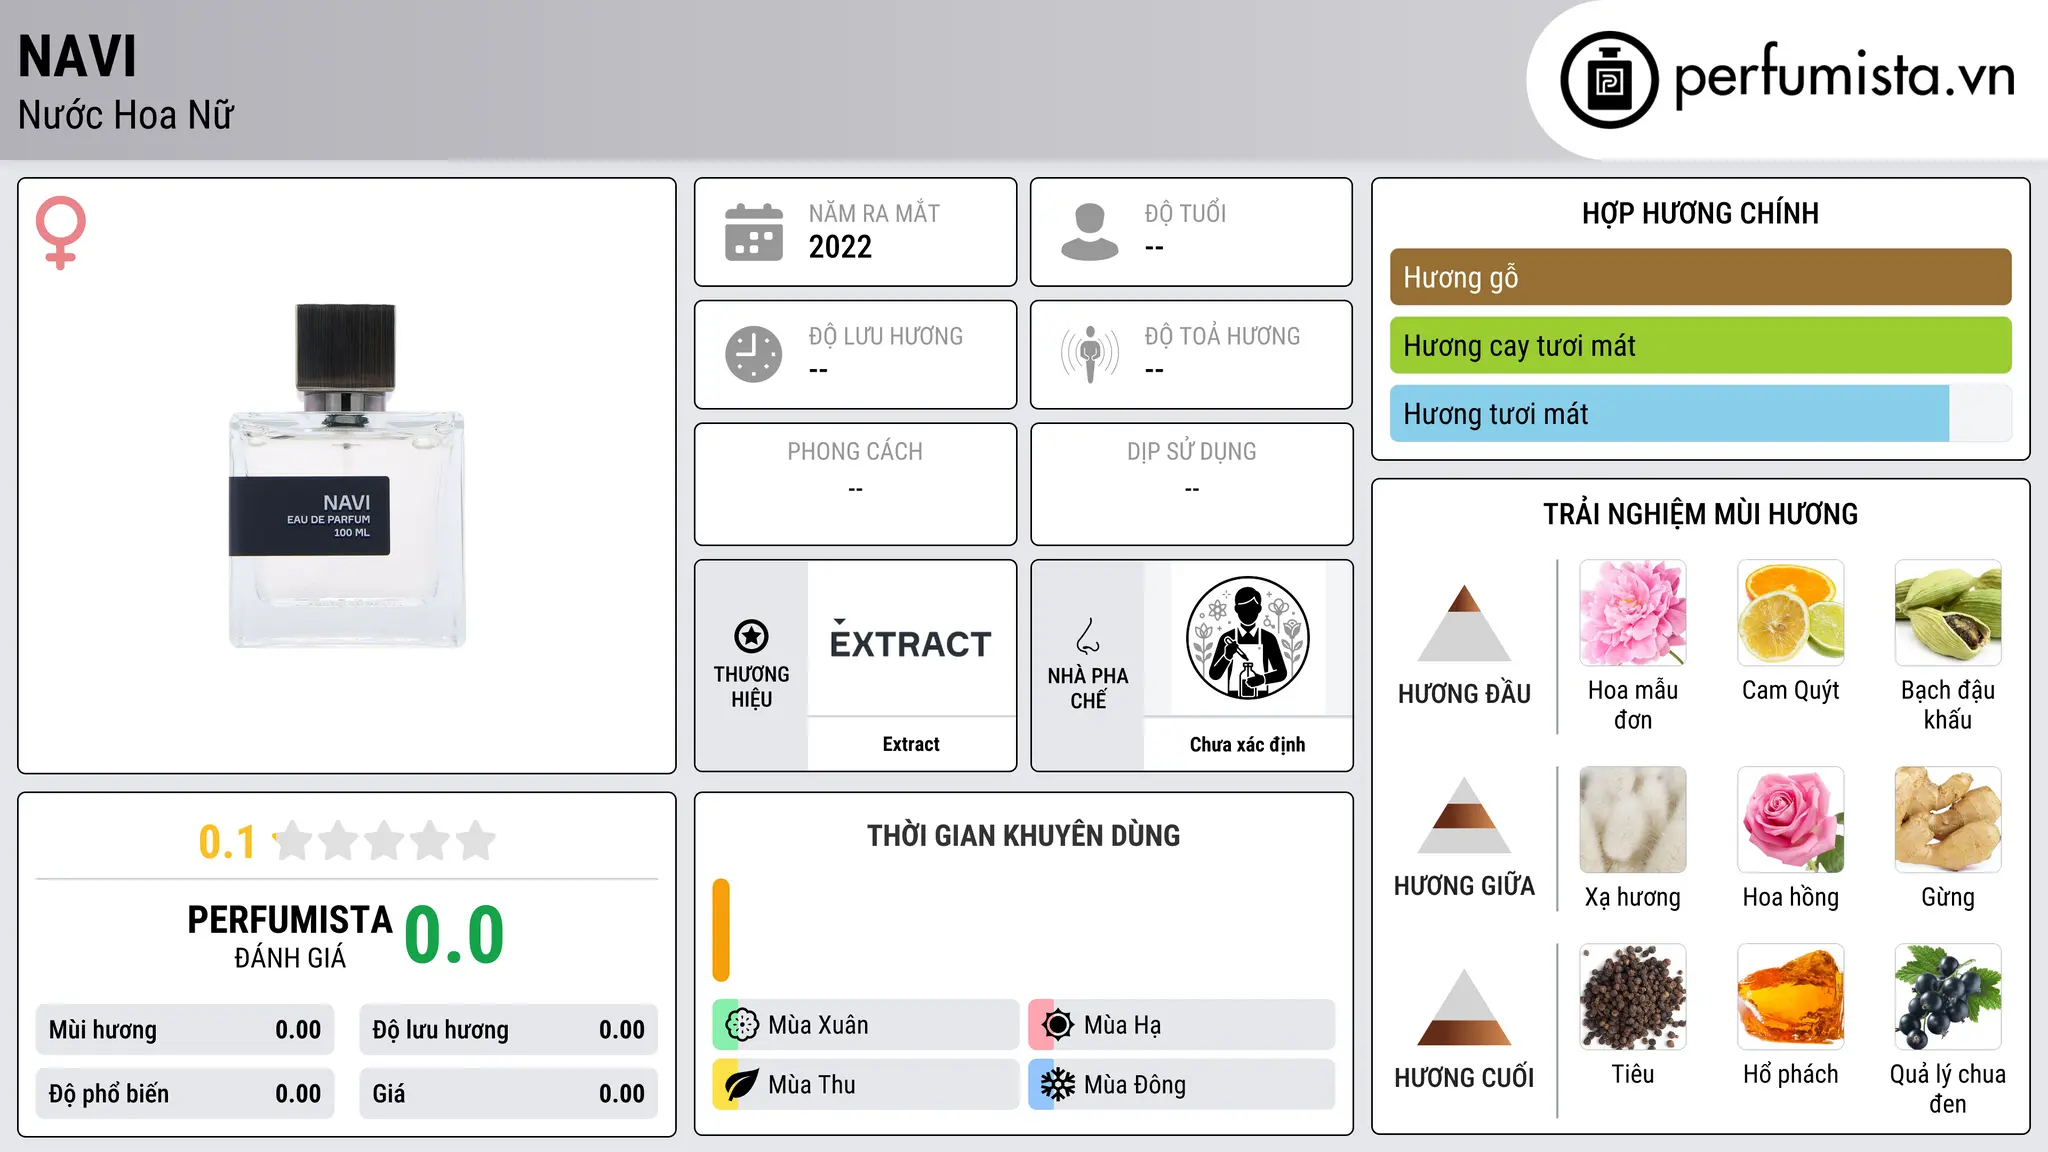Click the green Hương cay tươi mát bar
Screen dimensions: 2048x1152
click(1701, 345)
